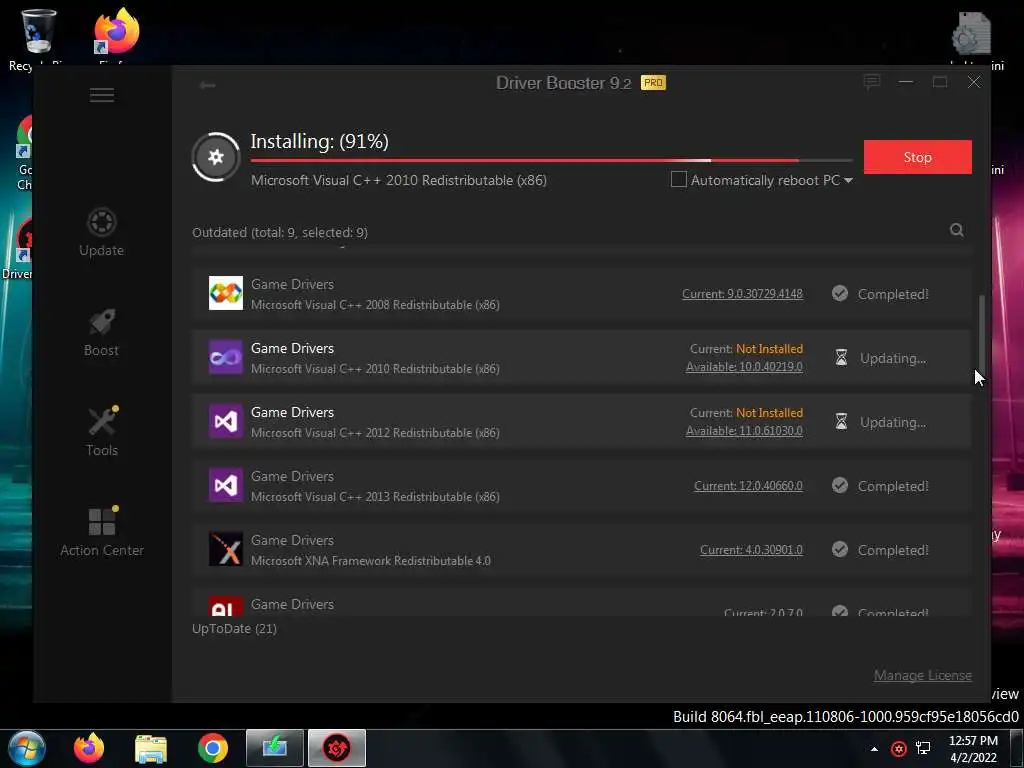Image resolution: width=1024 pixels, height=768 pixels.
Task: Click the Visual C++ 2010 Redistributable icon
Action: click(x=226, y=357)
